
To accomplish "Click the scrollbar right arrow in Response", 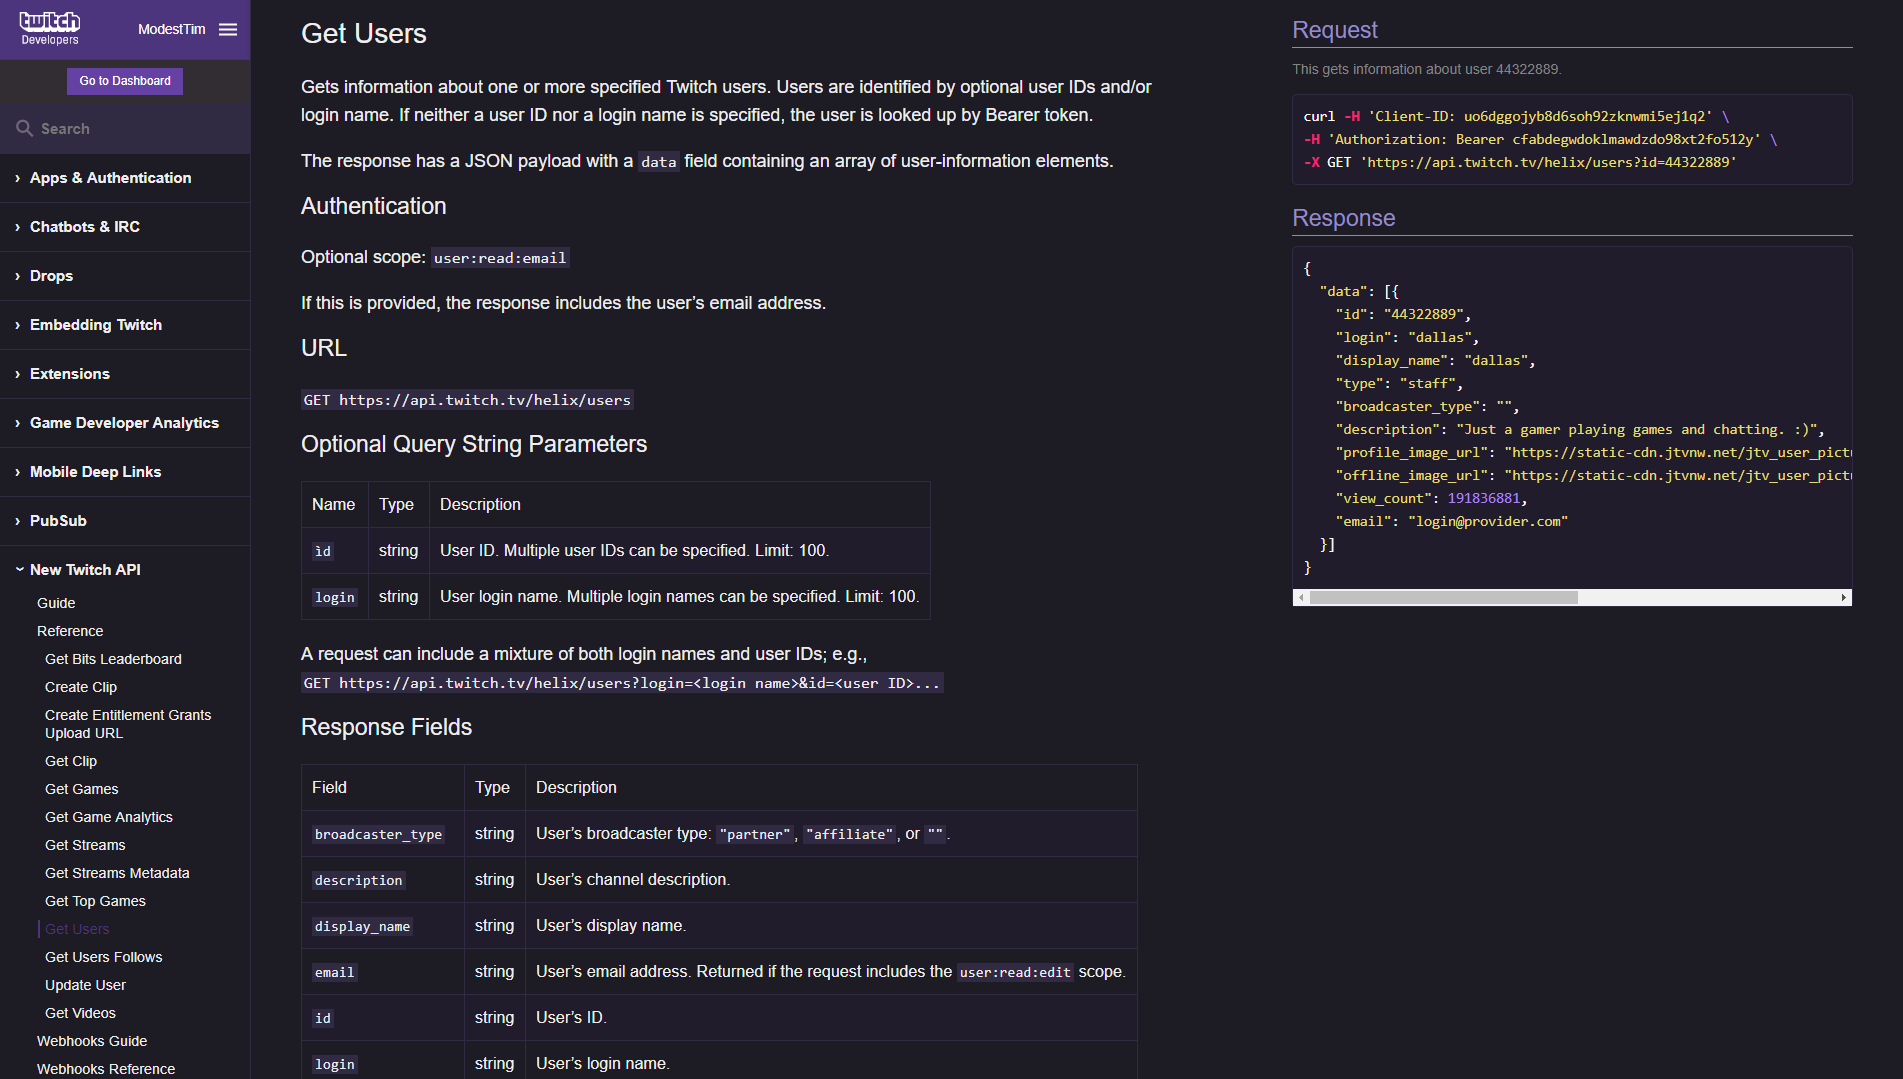I will (x=1843, y=597).
